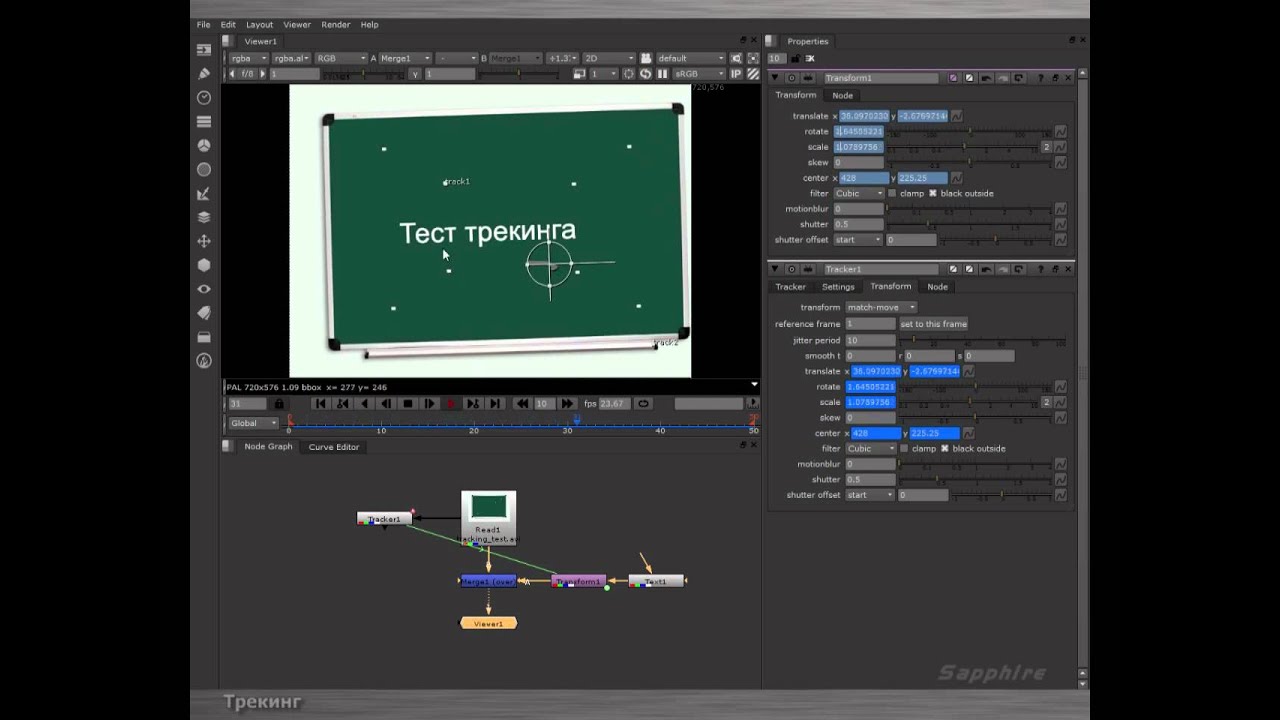Image resolution: width=1280 pixels, height=720 pixels.
Task: Stop playback with the stop button
Action: pyautogui.click(x=407, y=403)
